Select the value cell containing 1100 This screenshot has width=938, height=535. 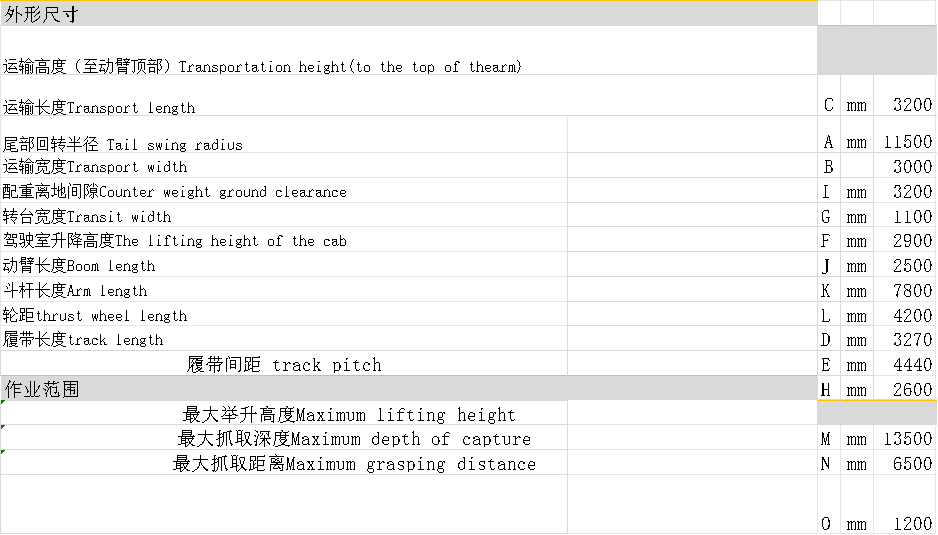point(906,216)
